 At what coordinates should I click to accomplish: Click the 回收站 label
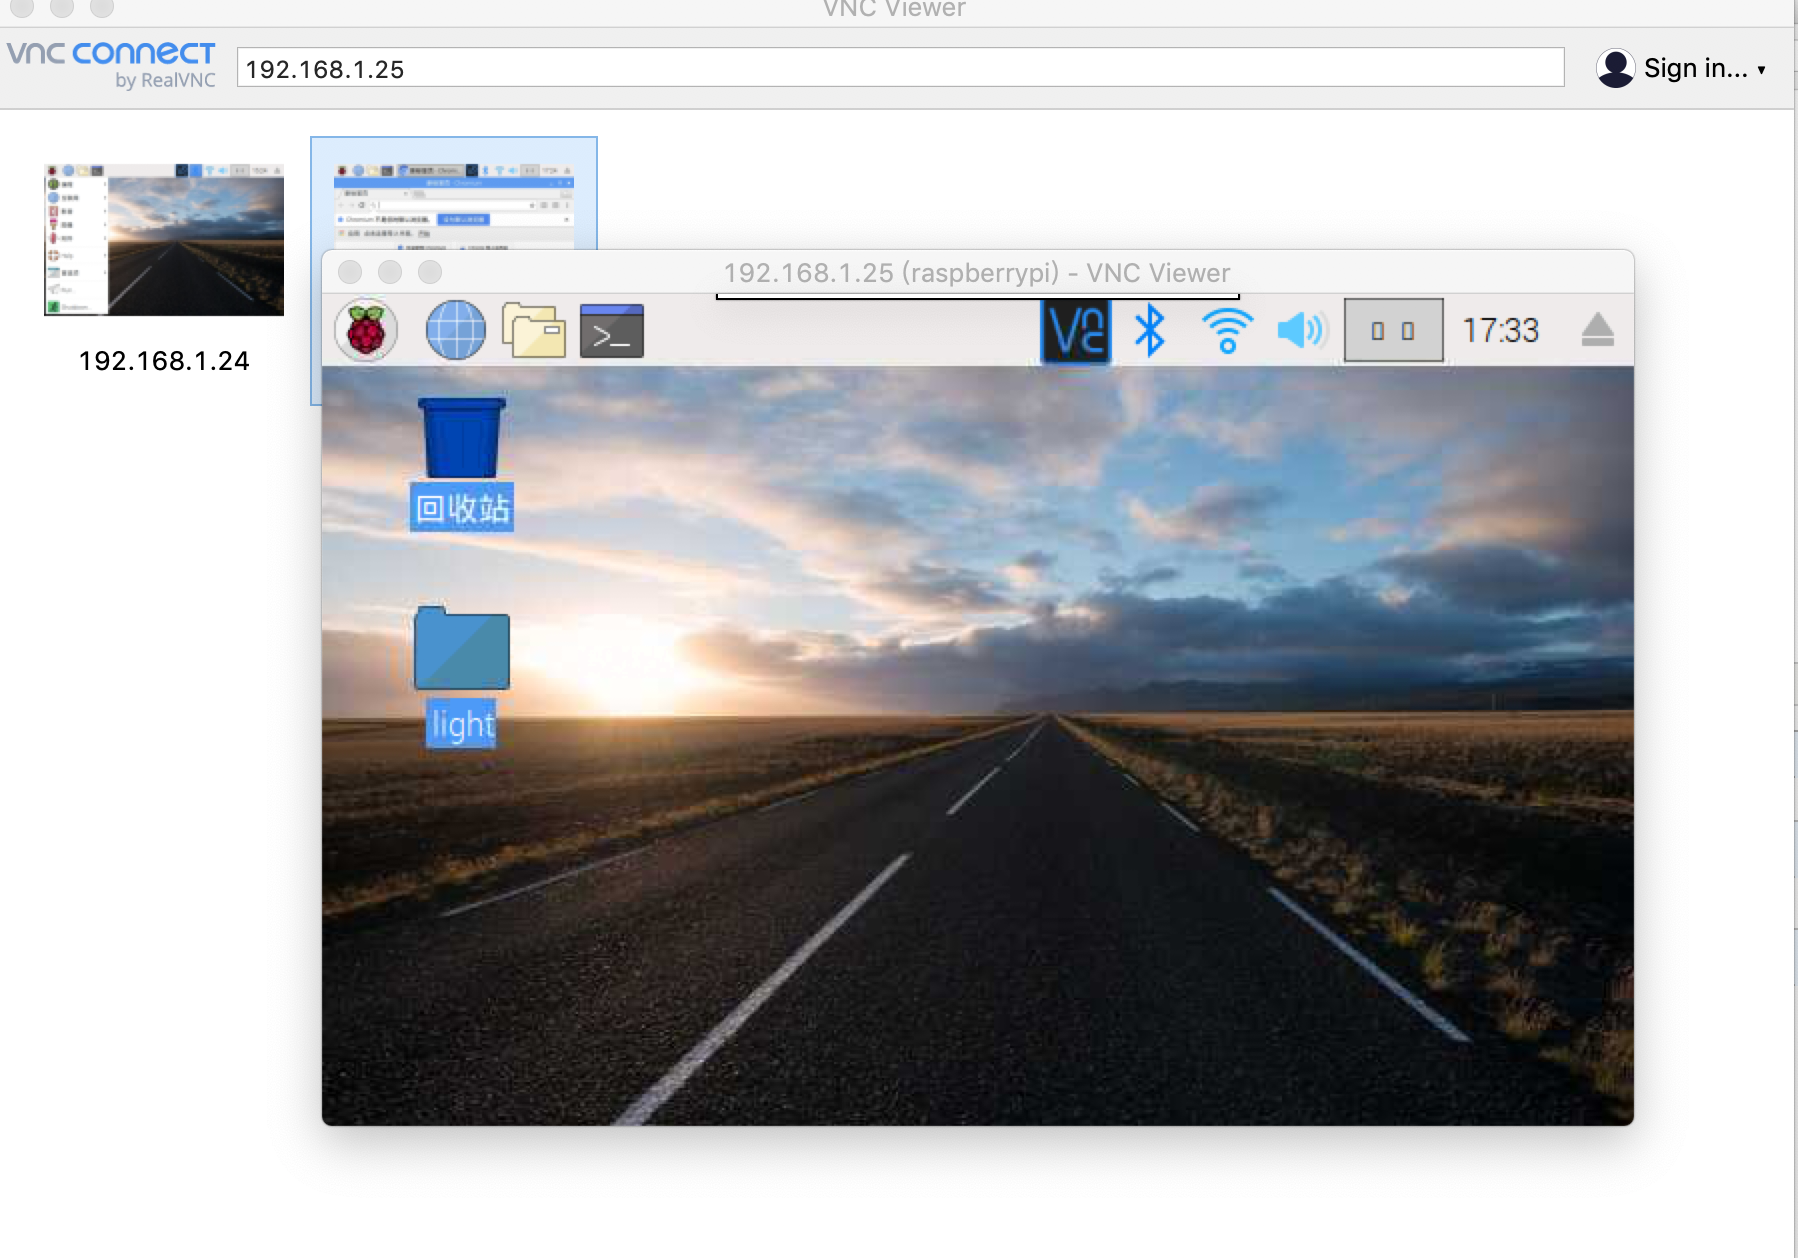(462, 508)
